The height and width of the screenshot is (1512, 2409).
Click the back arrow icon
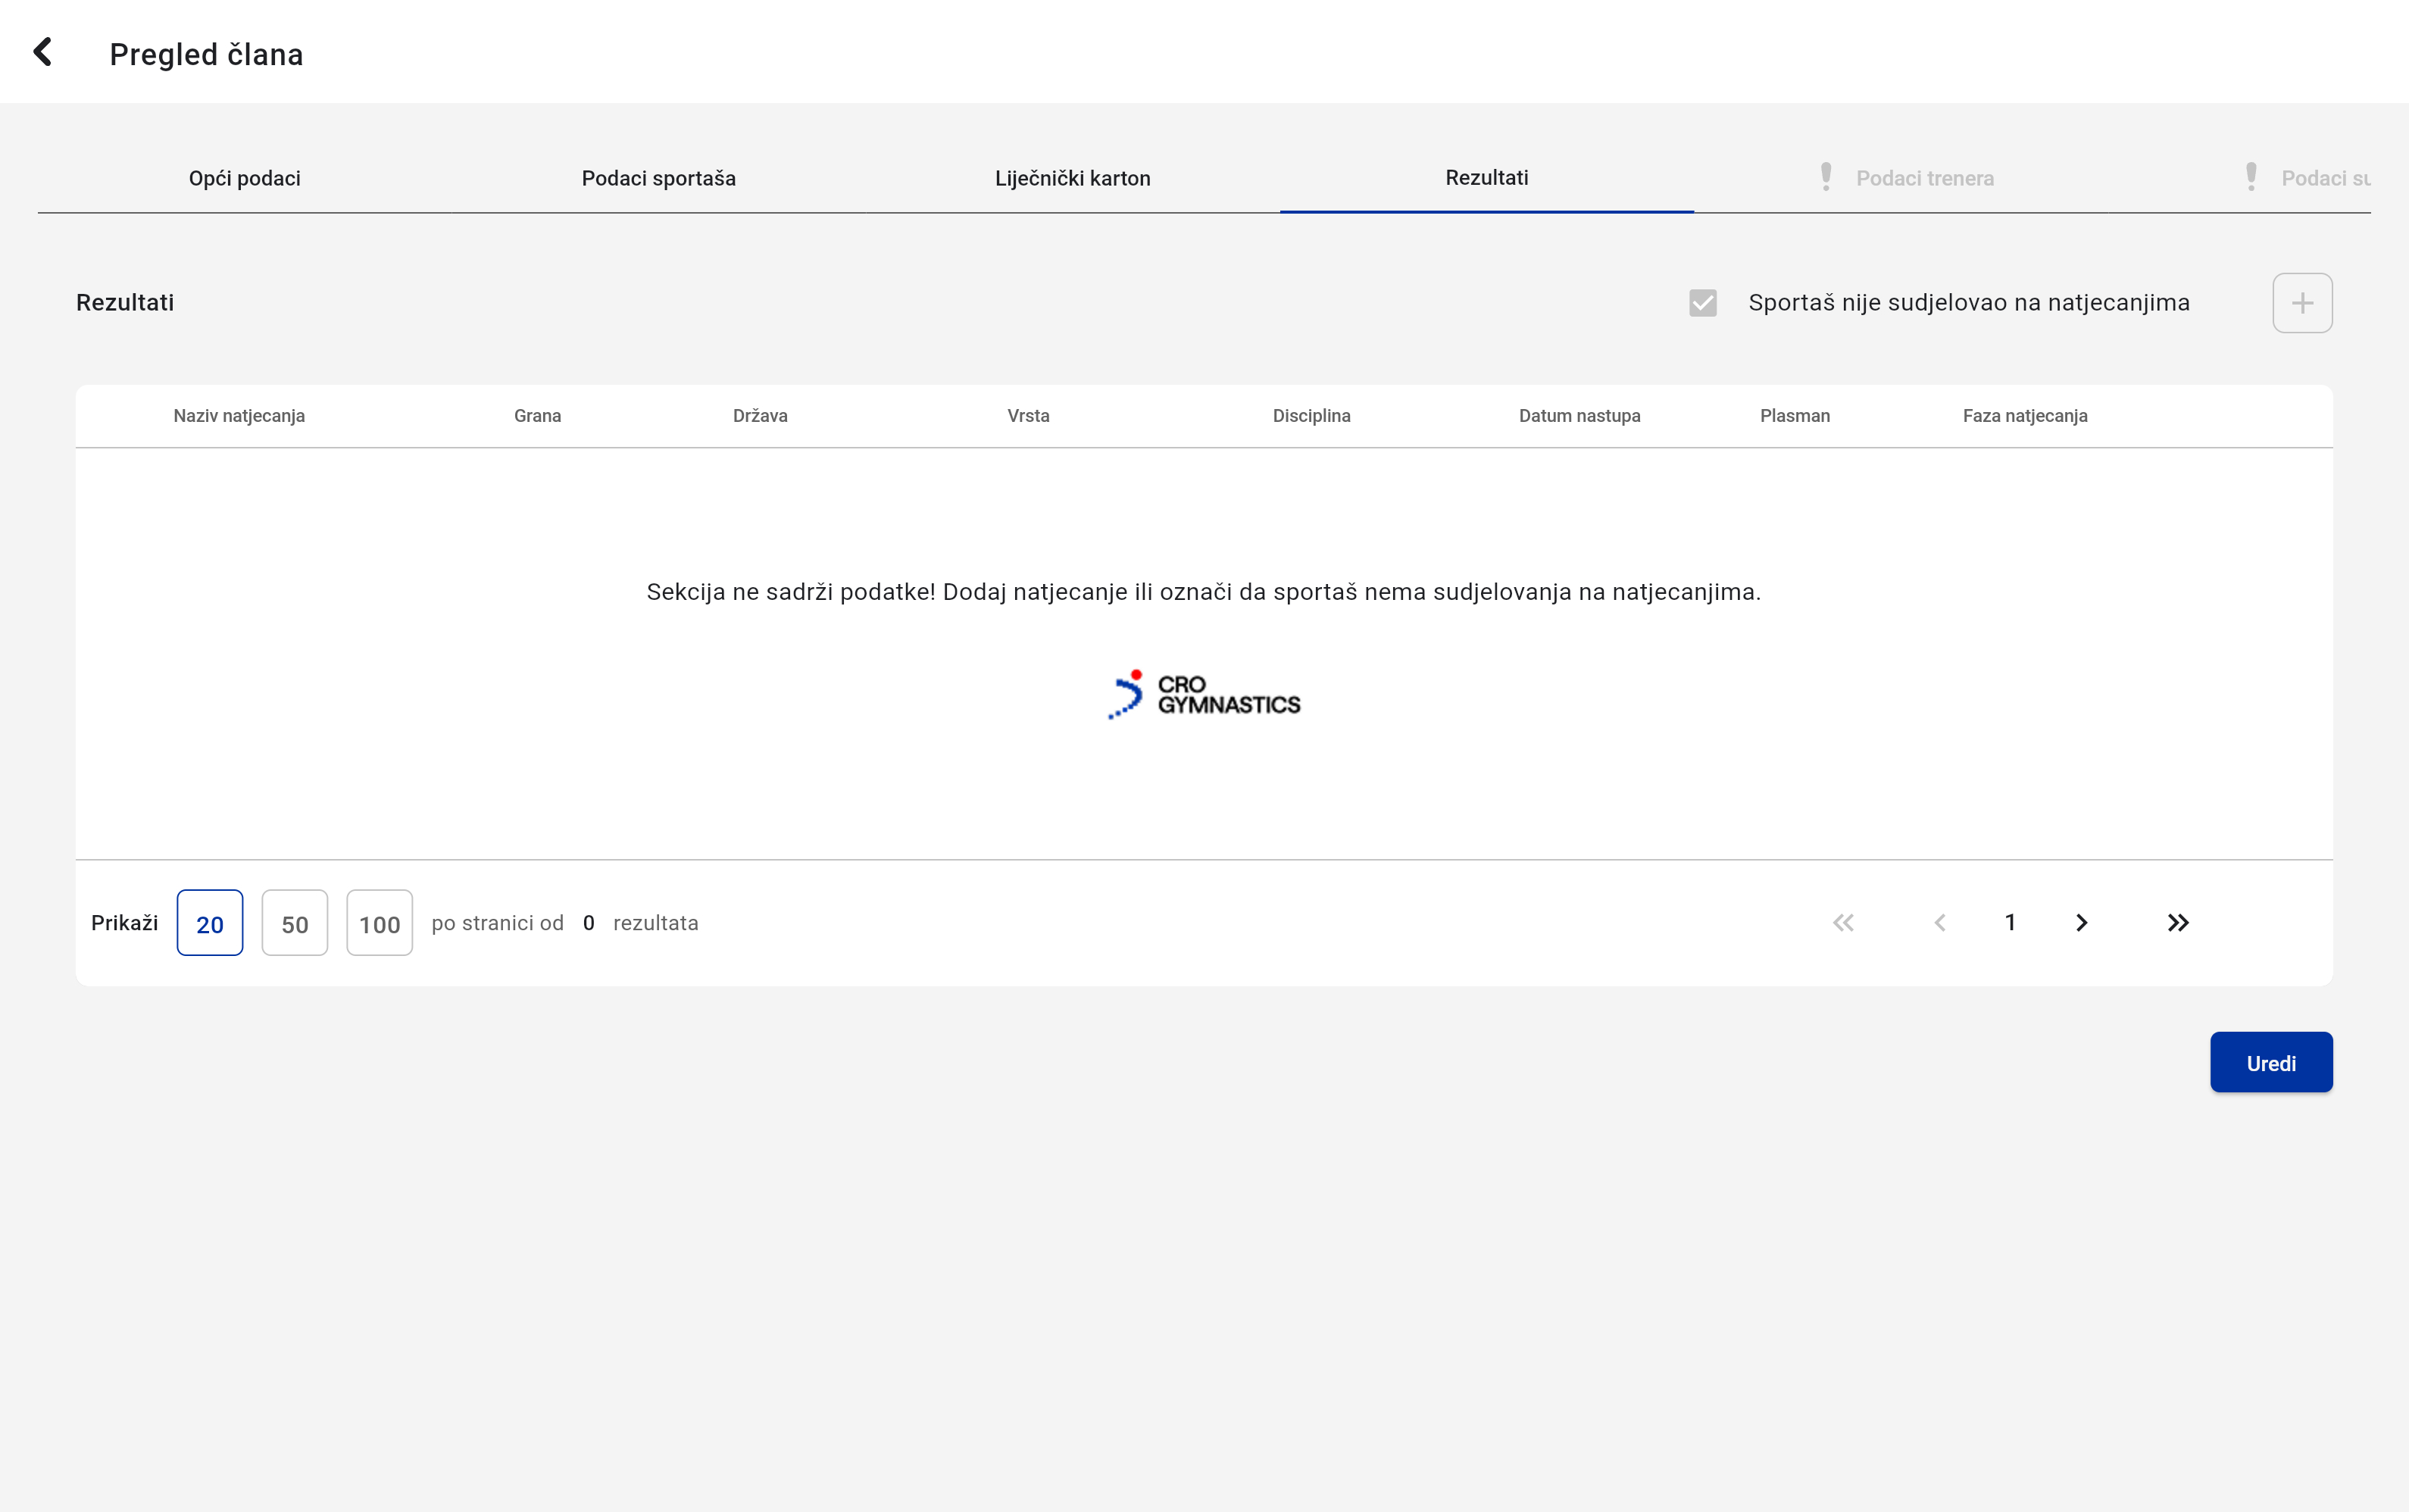coord(42,52)
